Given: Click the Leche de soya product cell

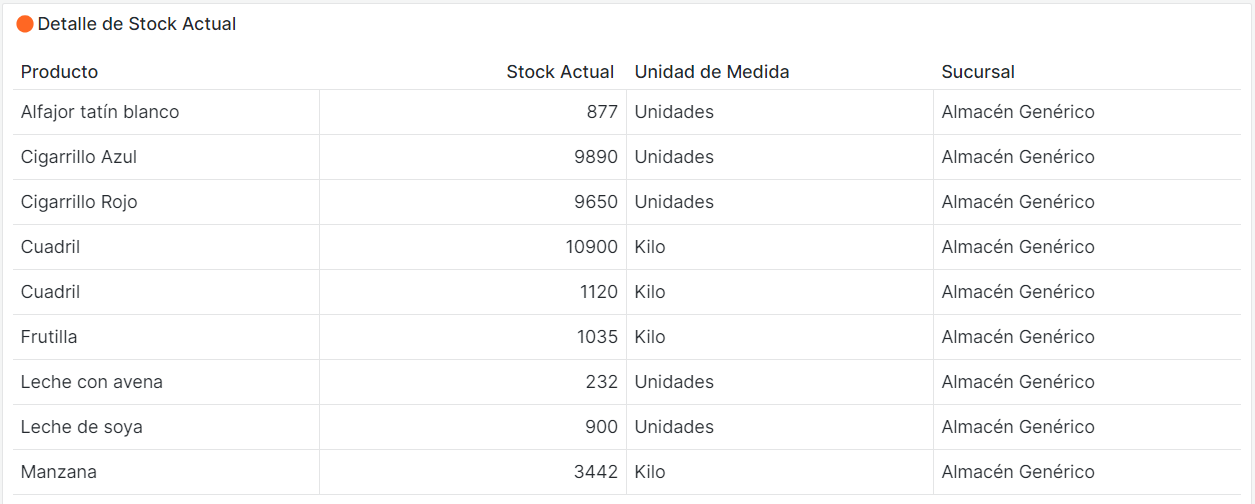Looking at the screenshot, I should point(82,427).
